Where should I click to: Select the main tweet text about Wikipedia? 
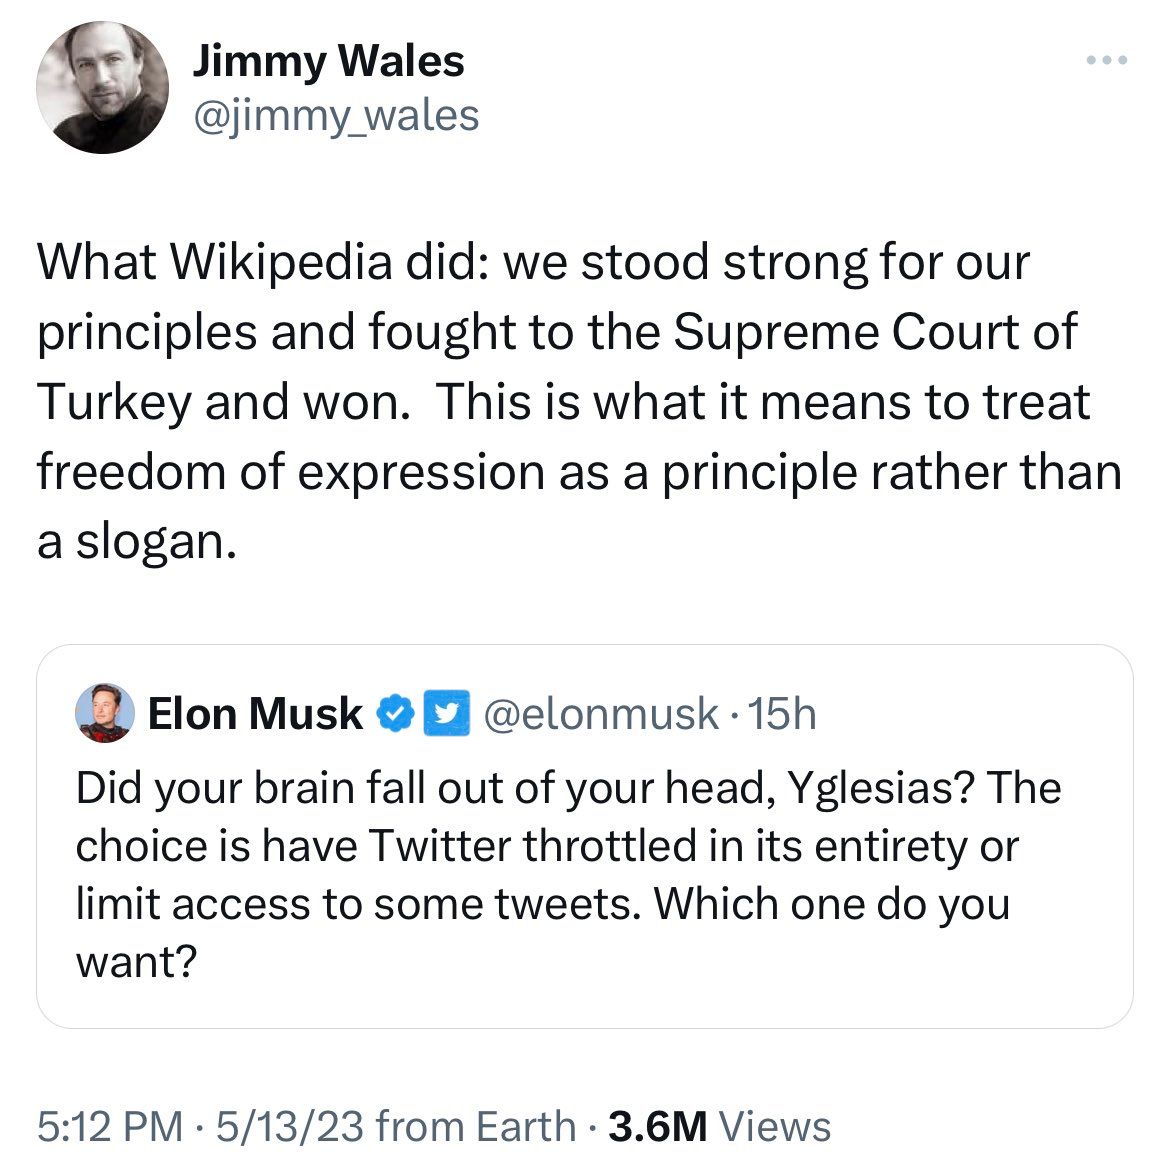[x=579, y=402]
